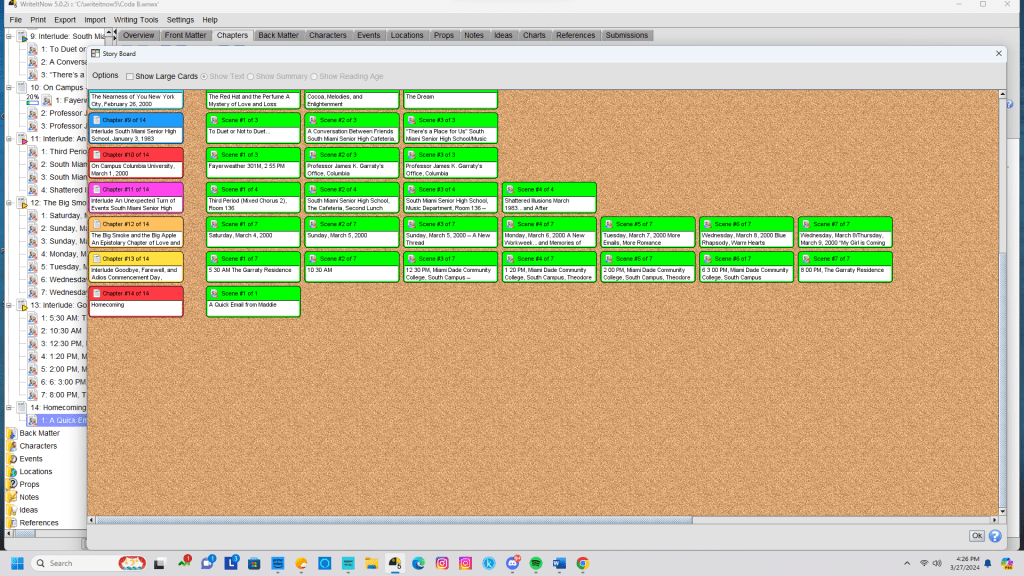Select the orange Chapter #12 card
This screenshot has height=576, width=1024.
tap(136, 232)
